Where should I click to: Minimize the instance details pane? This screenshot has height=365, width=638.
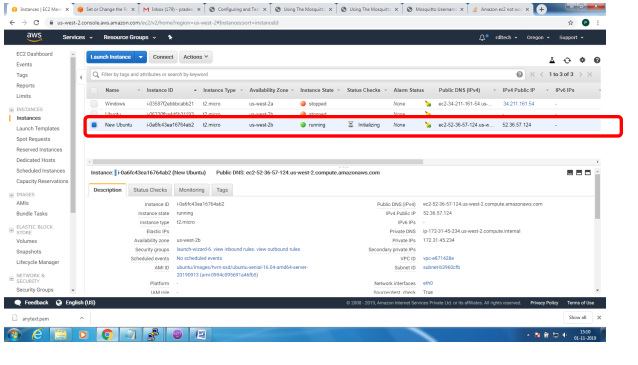pos(570,173)
